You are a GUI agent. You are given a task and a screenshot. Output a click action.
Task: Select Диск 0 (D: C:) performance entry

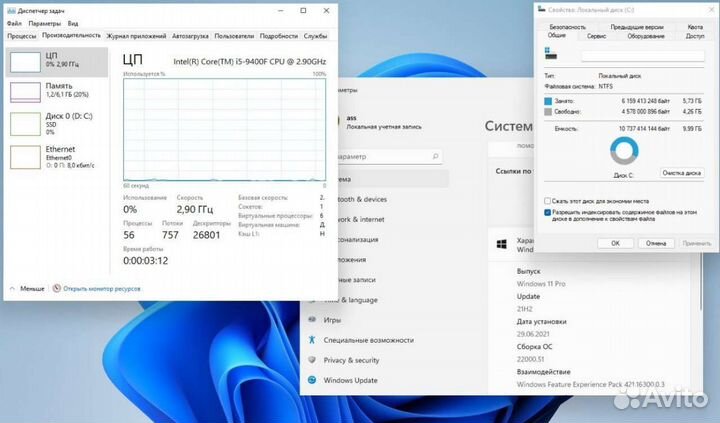click(x=56, y=124)
